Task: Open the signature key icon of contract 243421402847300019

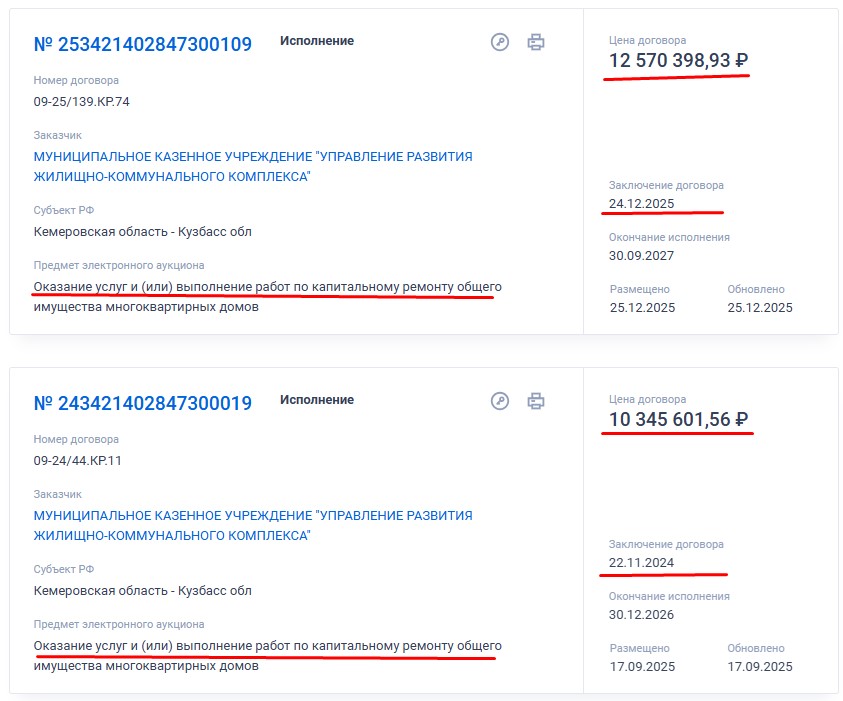Action: (x=499, y=401)
